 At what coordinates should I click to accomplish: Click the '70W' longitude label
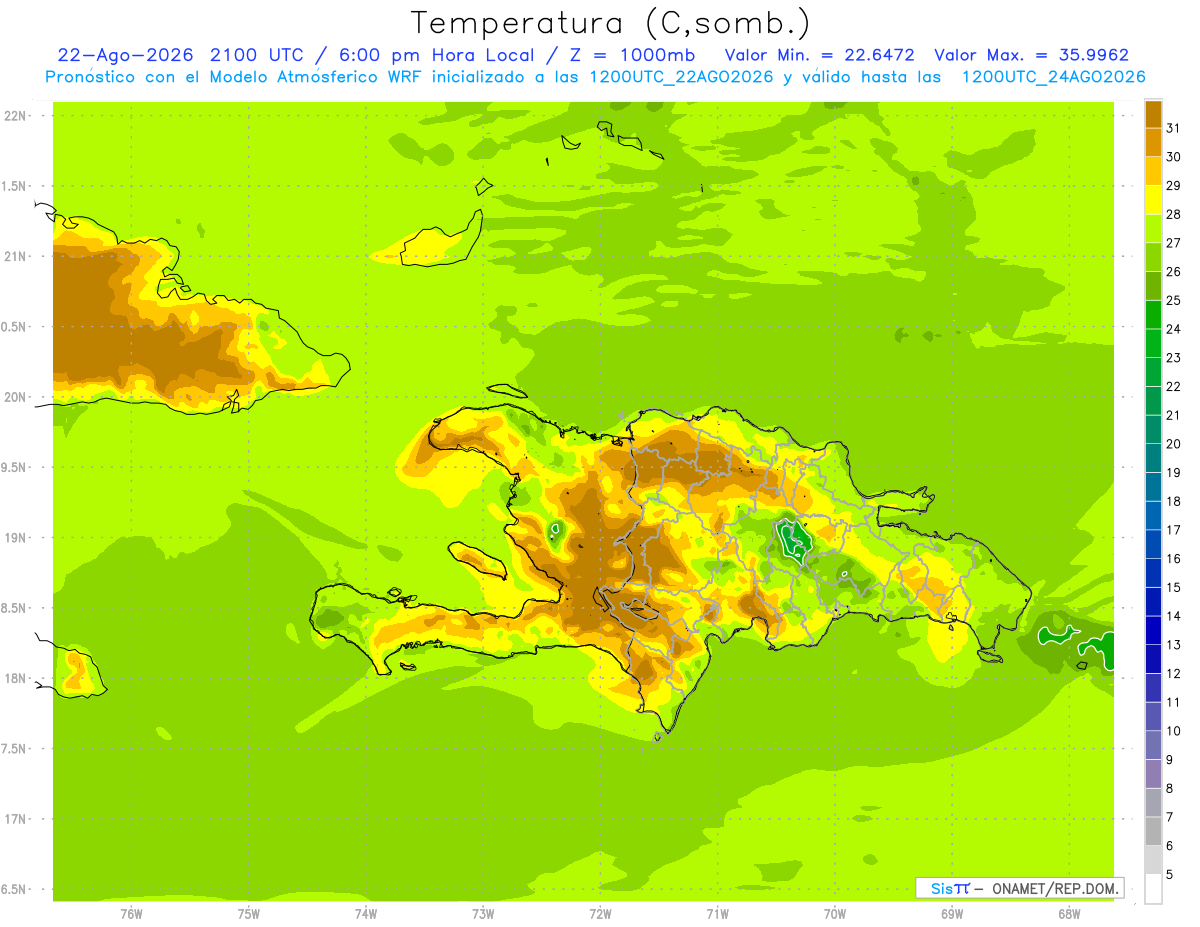(835, 914)
